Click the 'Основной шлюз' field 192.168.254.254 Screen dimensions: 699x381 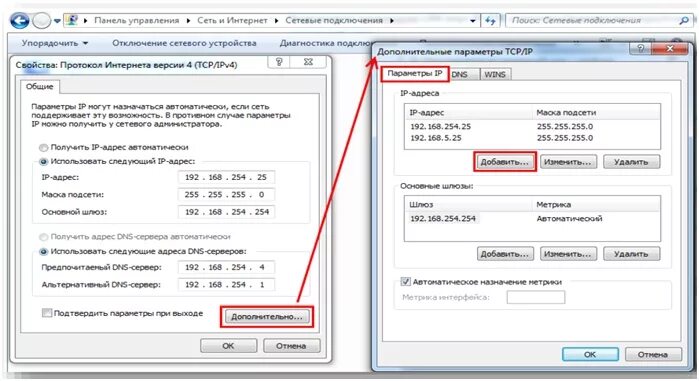pos(226,212)
